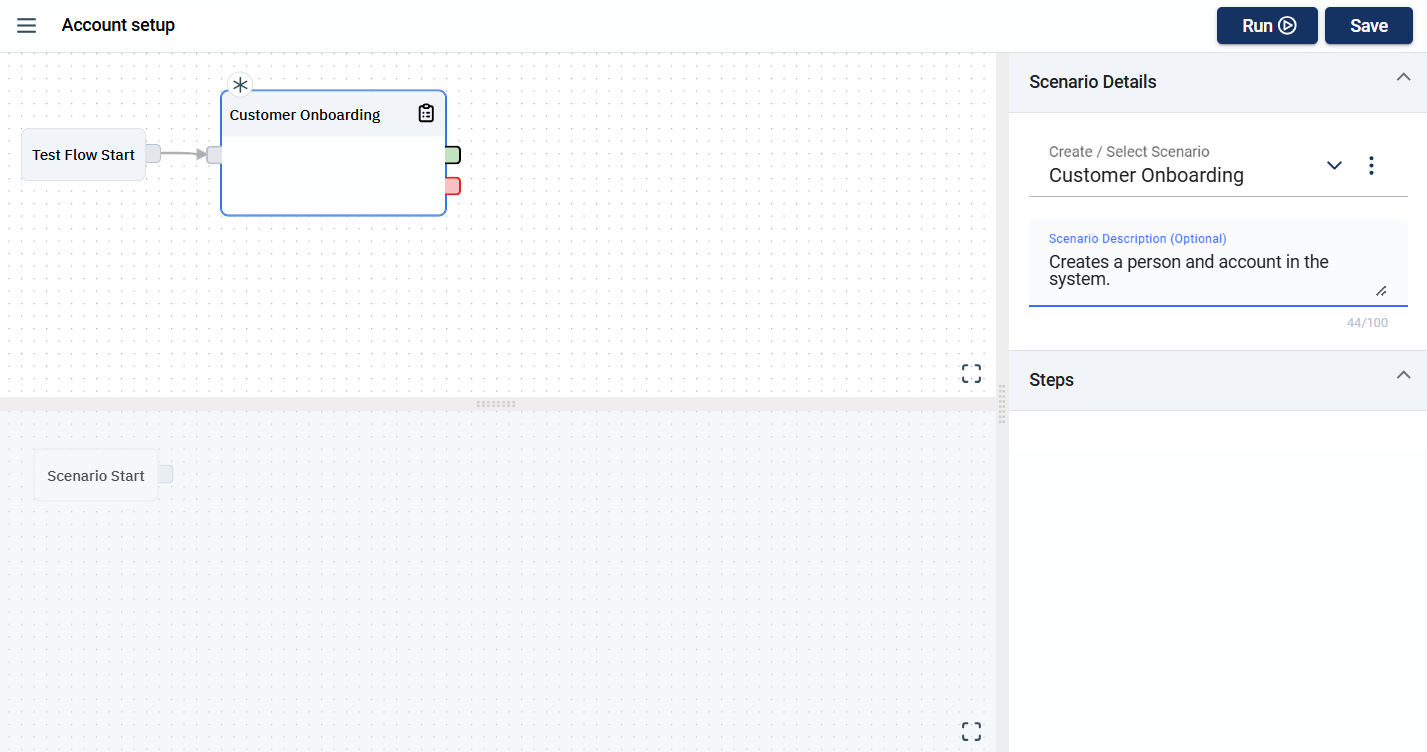
Task: Click the asterisk badge on Customer Onboarding node
Action: click(x=240, y=85)
